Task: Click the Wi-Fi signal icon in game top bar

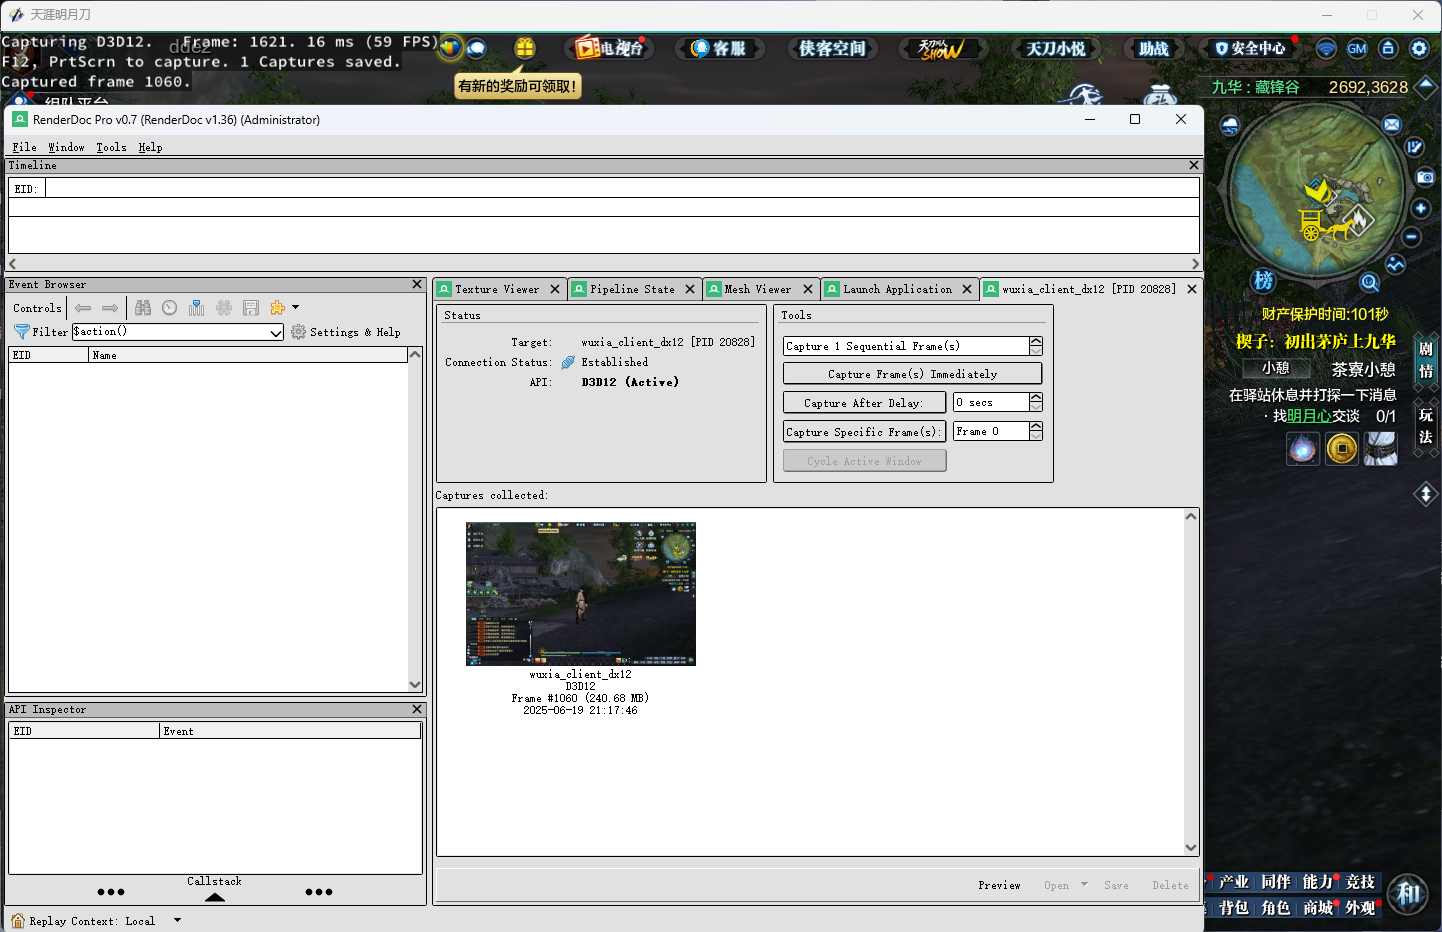Action: 1326,48
